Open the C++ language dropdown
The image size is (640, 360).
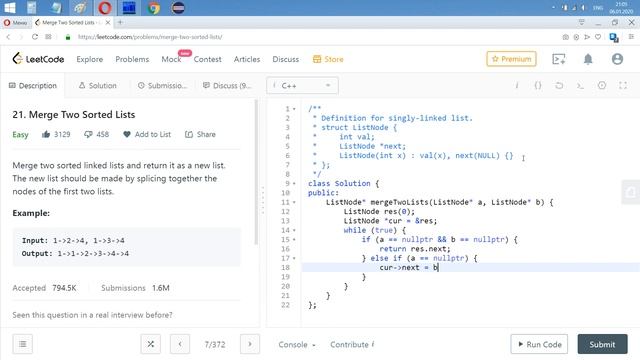point(302,86)
